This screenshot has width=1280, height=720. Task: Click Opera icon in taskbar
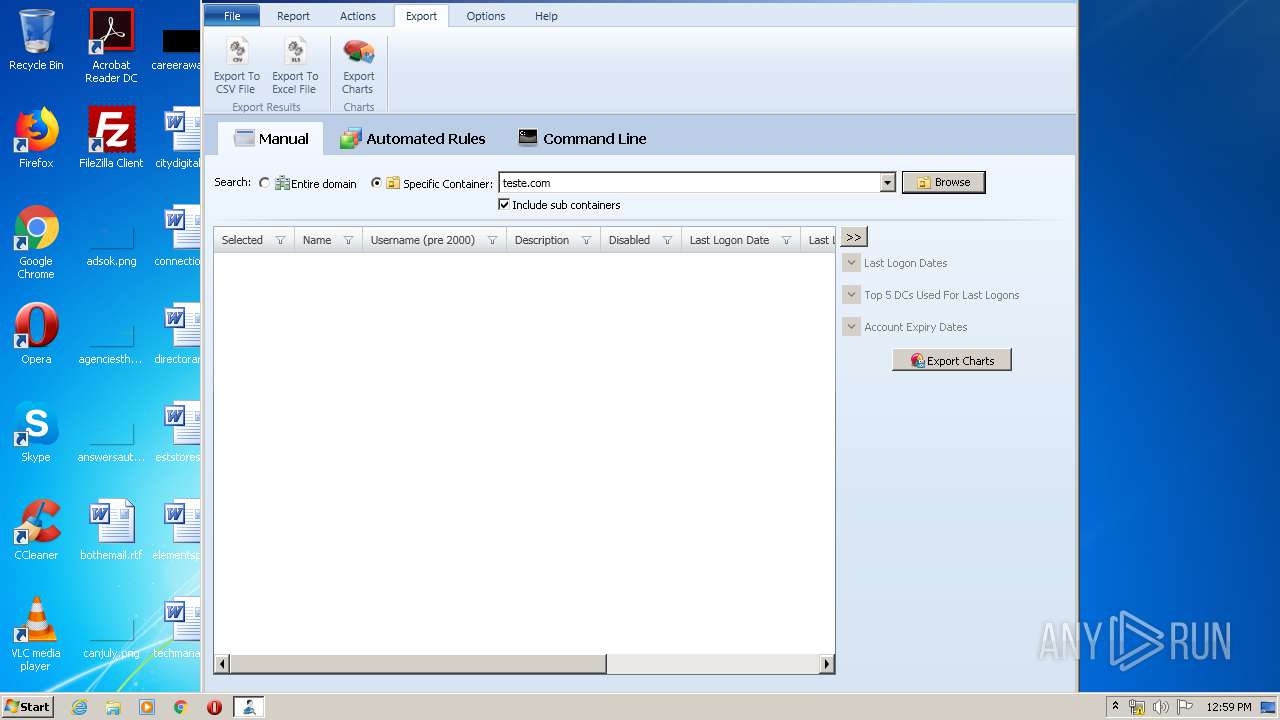click(214, 707)
